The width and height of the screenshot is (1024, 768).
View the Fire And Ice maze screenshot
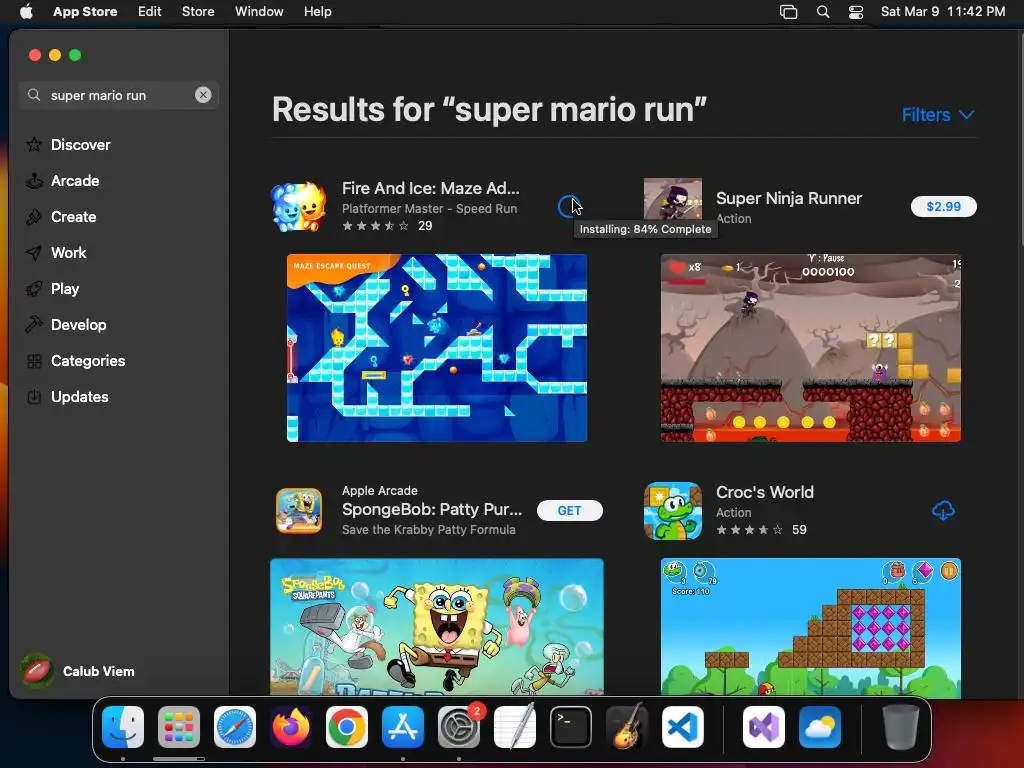[437, 348]
